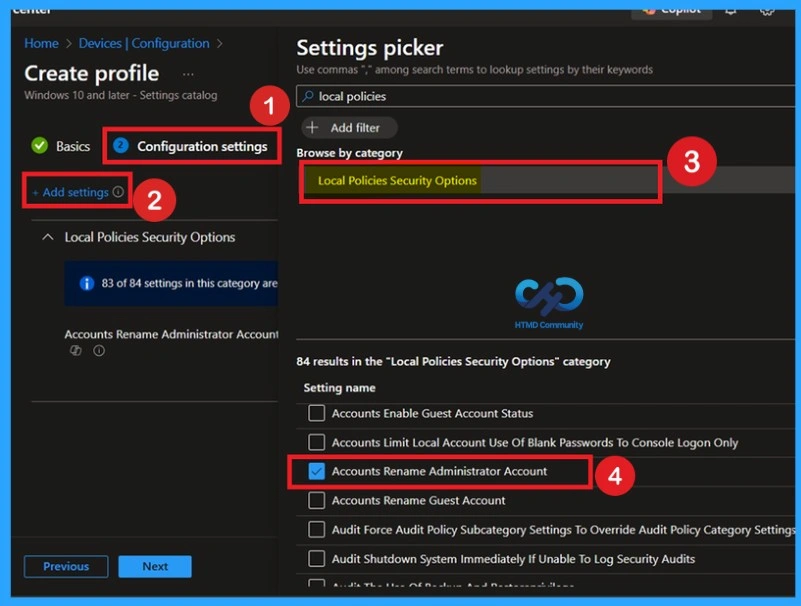This screenshot has width=801, height=606.
Task: Uncheck Accounts Rename Administrator Account
Action: (315, 470)
